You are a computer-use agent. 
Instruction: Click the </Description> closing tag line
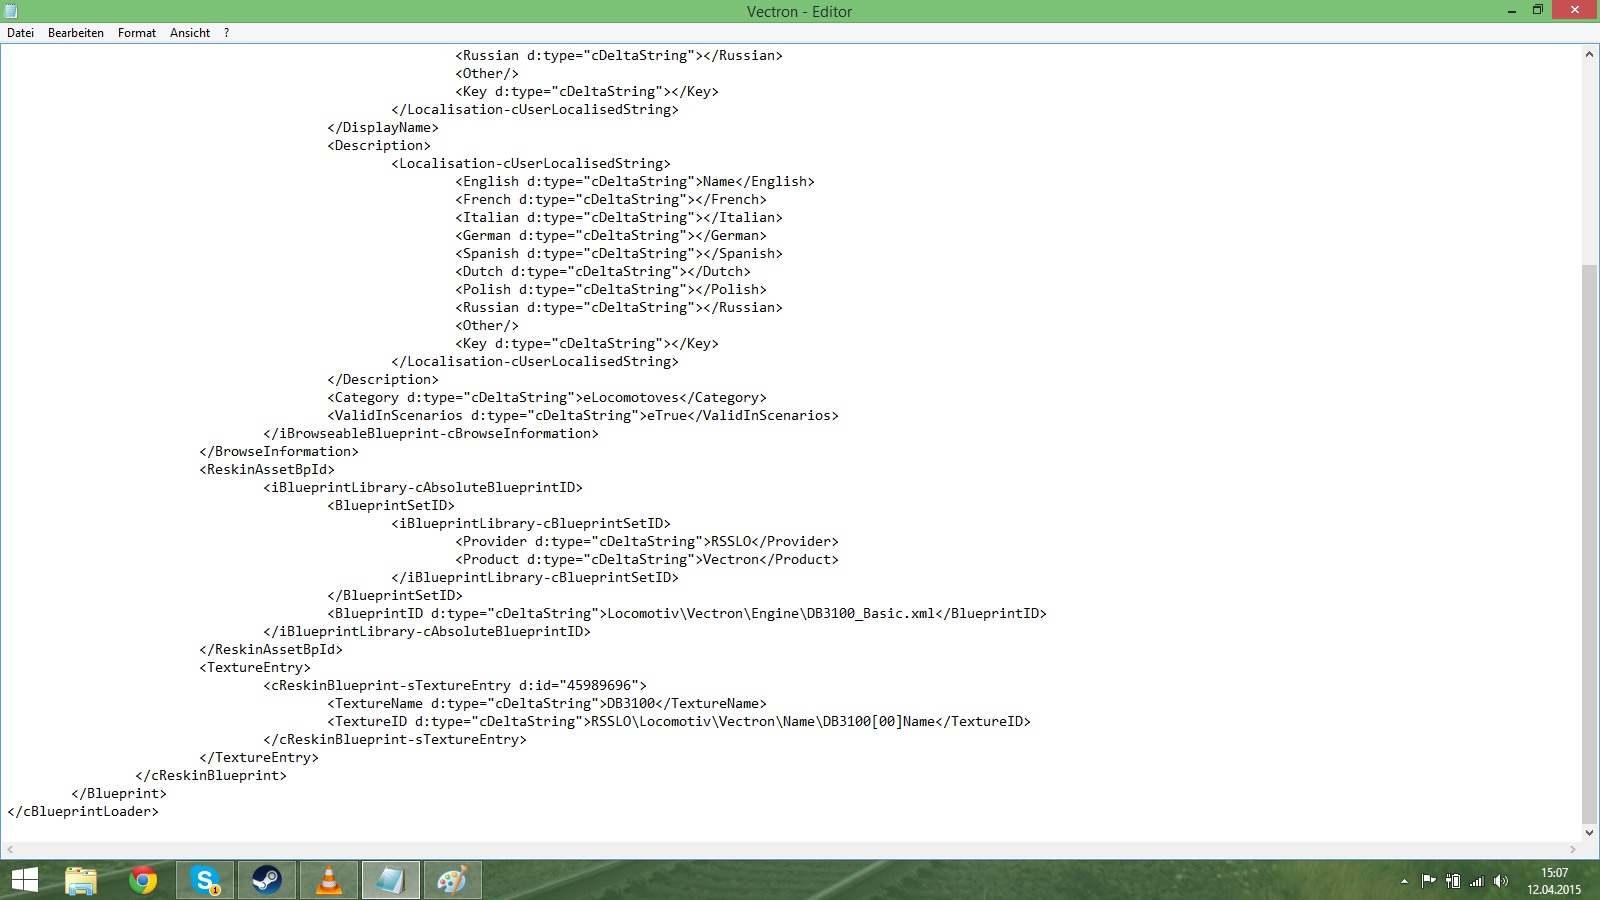click(x=383, y=380)
